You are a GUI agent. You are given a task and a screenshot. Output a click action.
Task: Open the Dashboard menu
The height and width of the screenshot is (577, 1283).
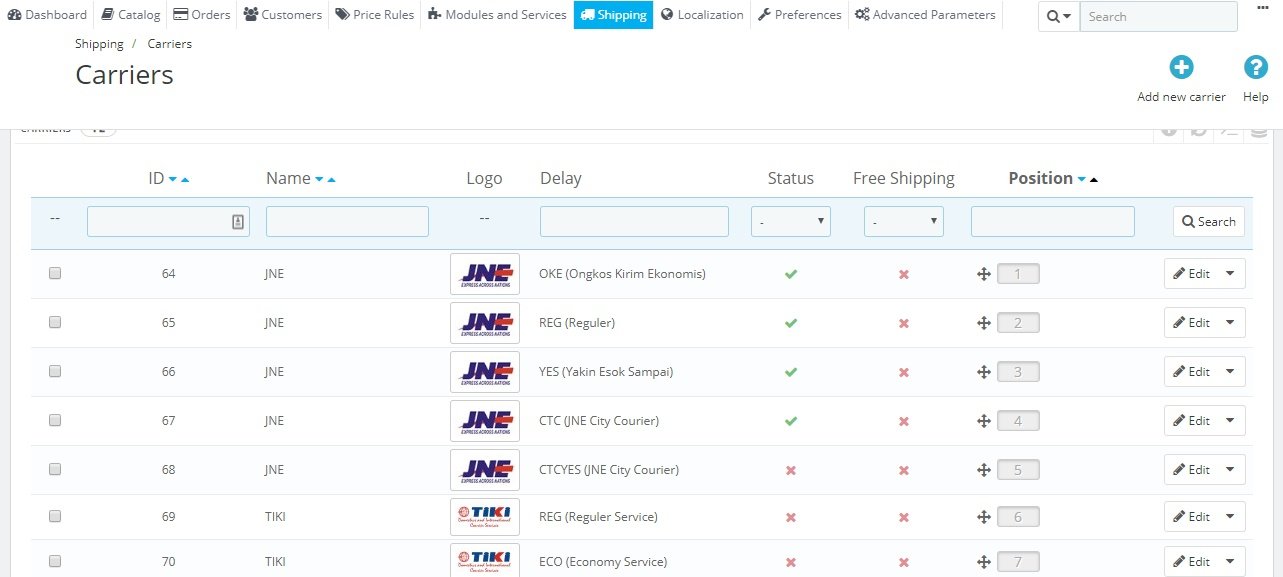point(48,15)
